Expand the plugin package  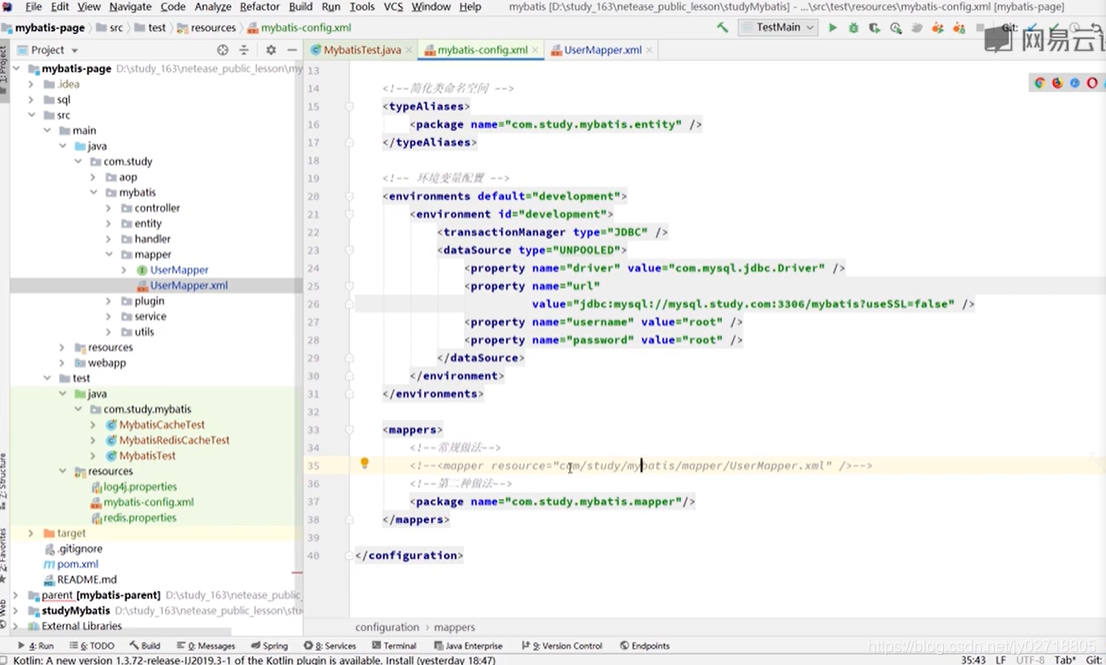(109, 301)
